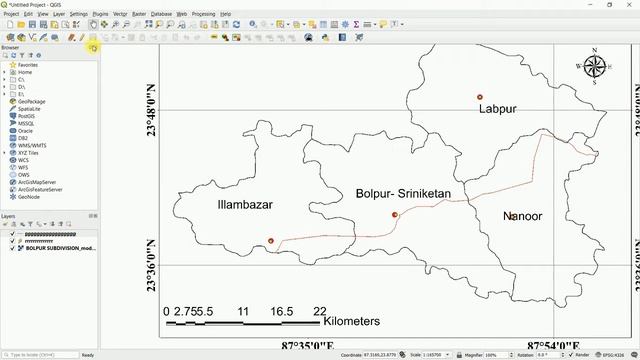Select Favorites in the Browser

(x=28, y=65)
